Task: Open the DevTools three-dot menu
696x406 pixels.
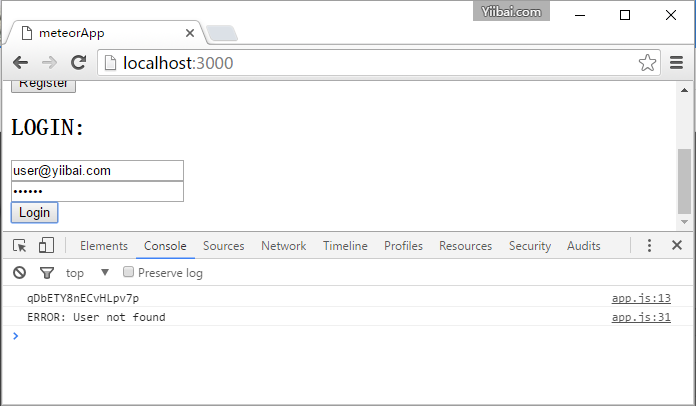Action: (x=649, y=246)
